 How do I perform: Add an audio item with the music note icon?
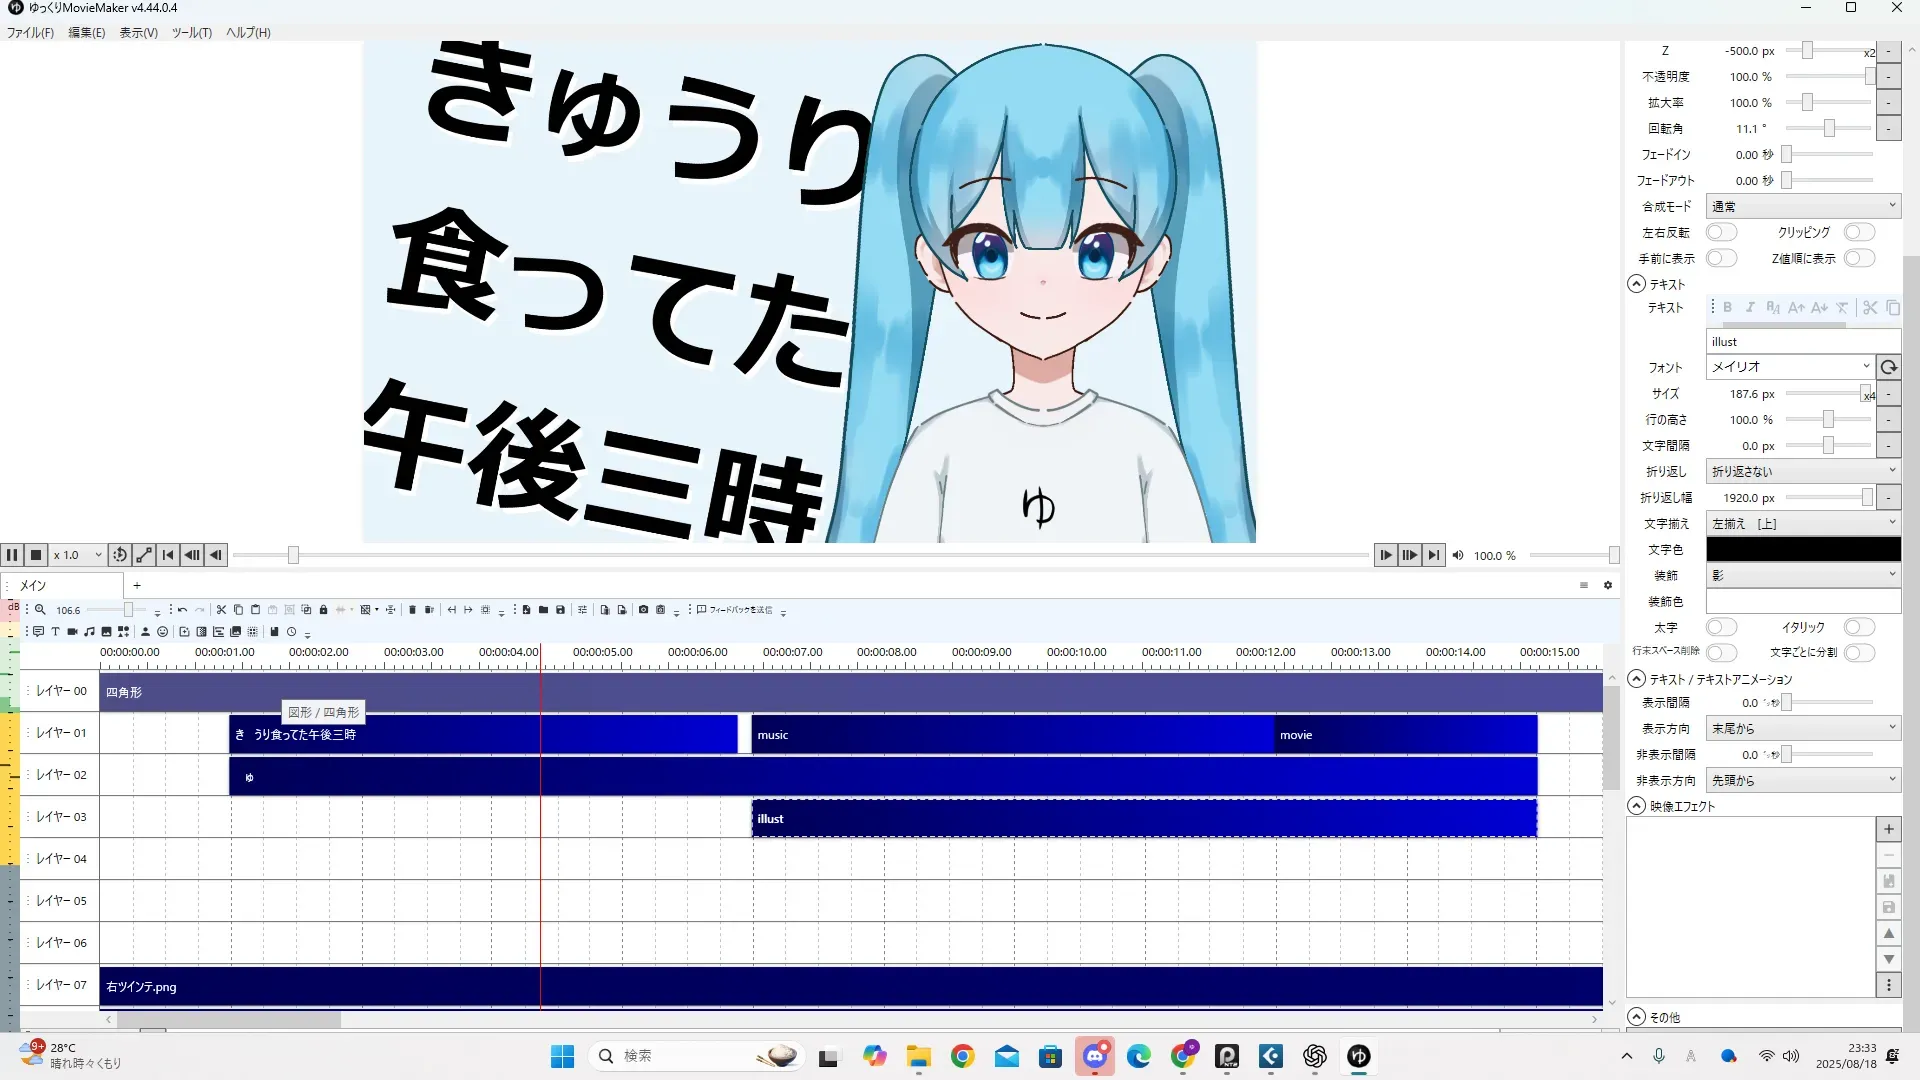coord(89,632)
